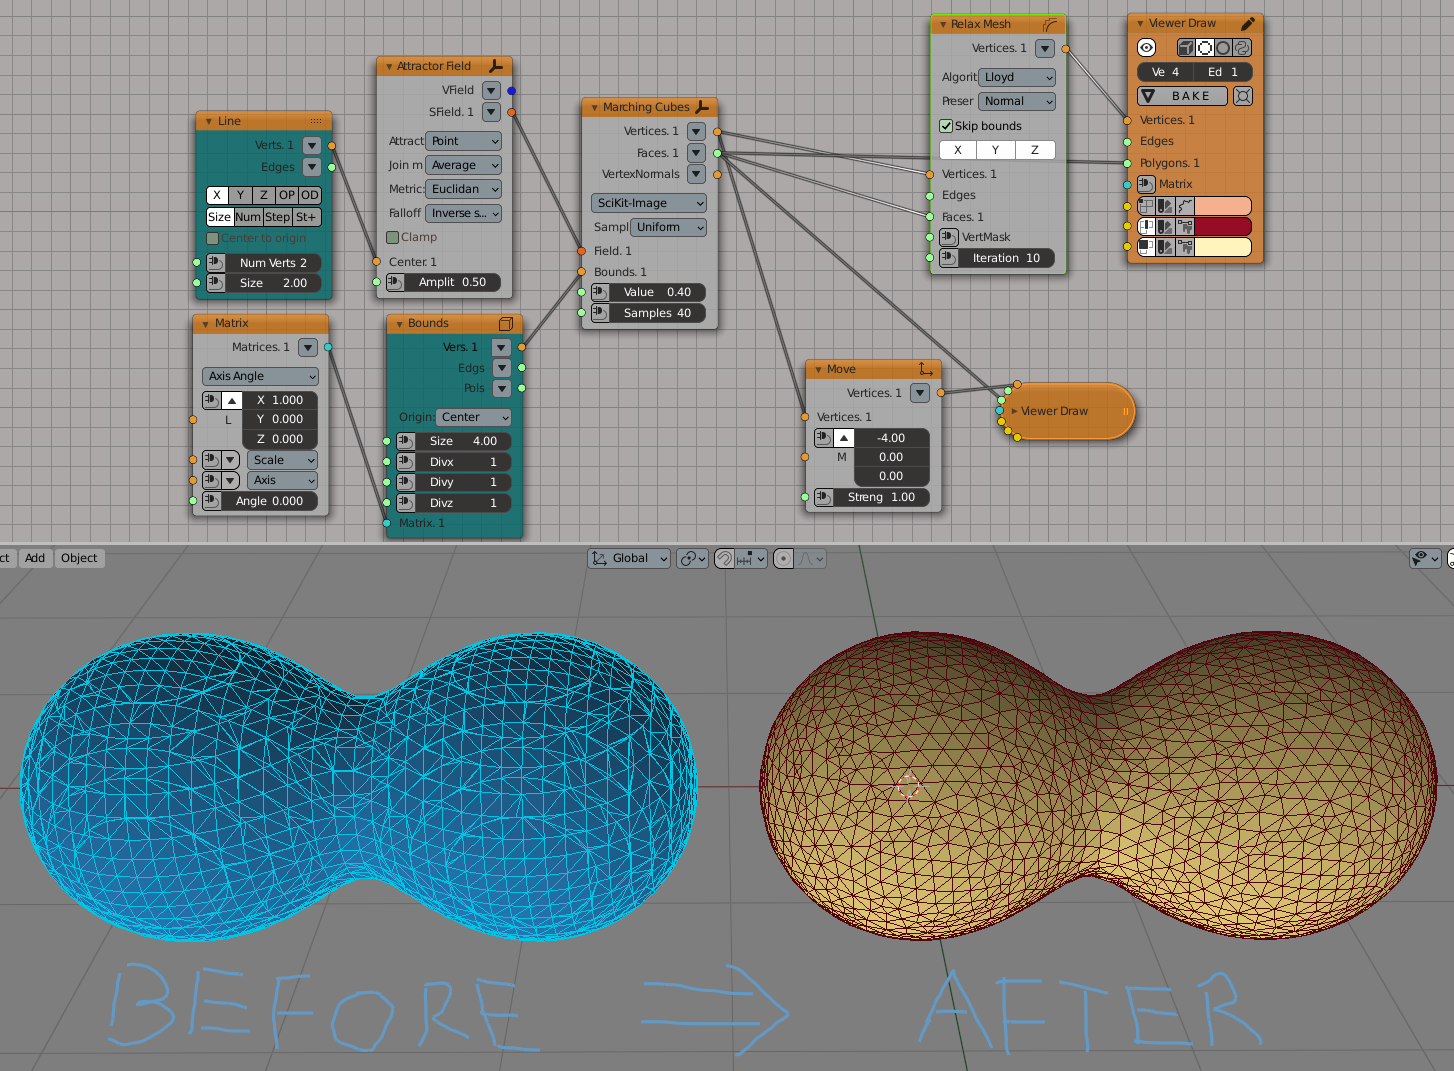Viewport: 1454px width, 1071px height.
Task: Click the proportional editing icon in viewport header
Action: click(x=784, y=559)
